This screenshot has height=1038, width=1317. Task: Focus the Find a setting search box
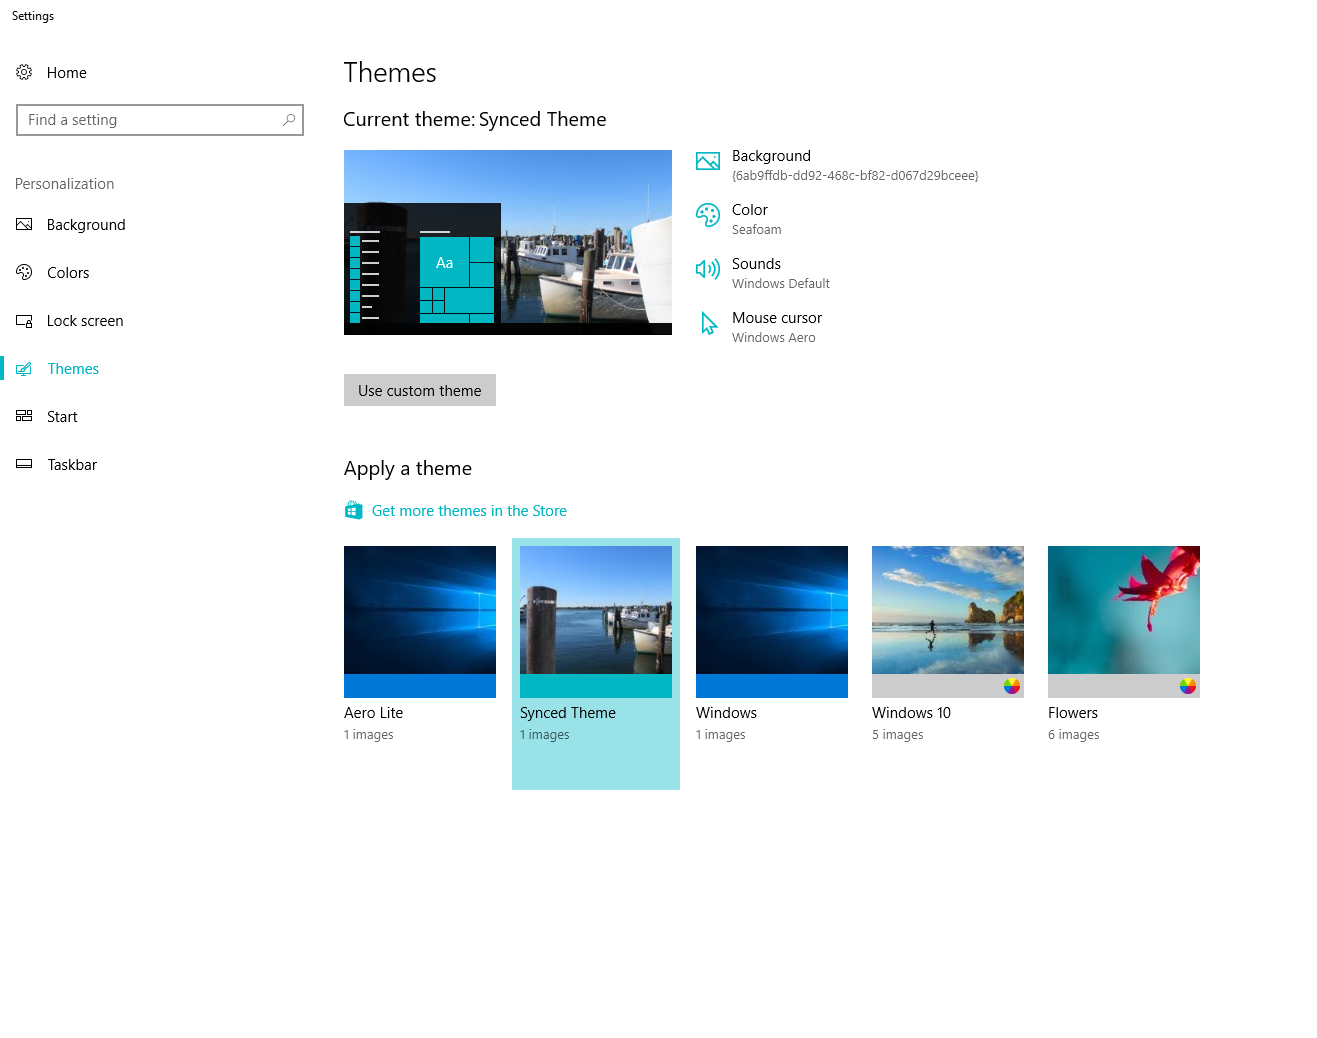(160, 120)
